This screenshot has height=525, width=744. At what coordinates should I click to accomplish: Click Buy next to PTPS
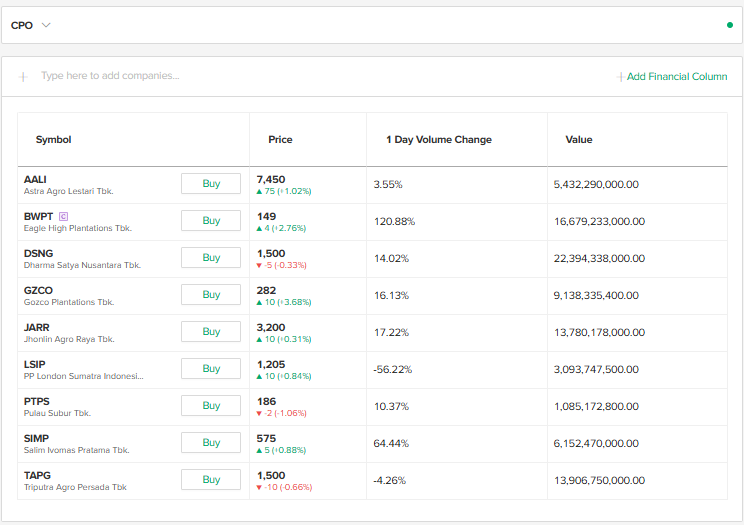(x=211, y=406)
